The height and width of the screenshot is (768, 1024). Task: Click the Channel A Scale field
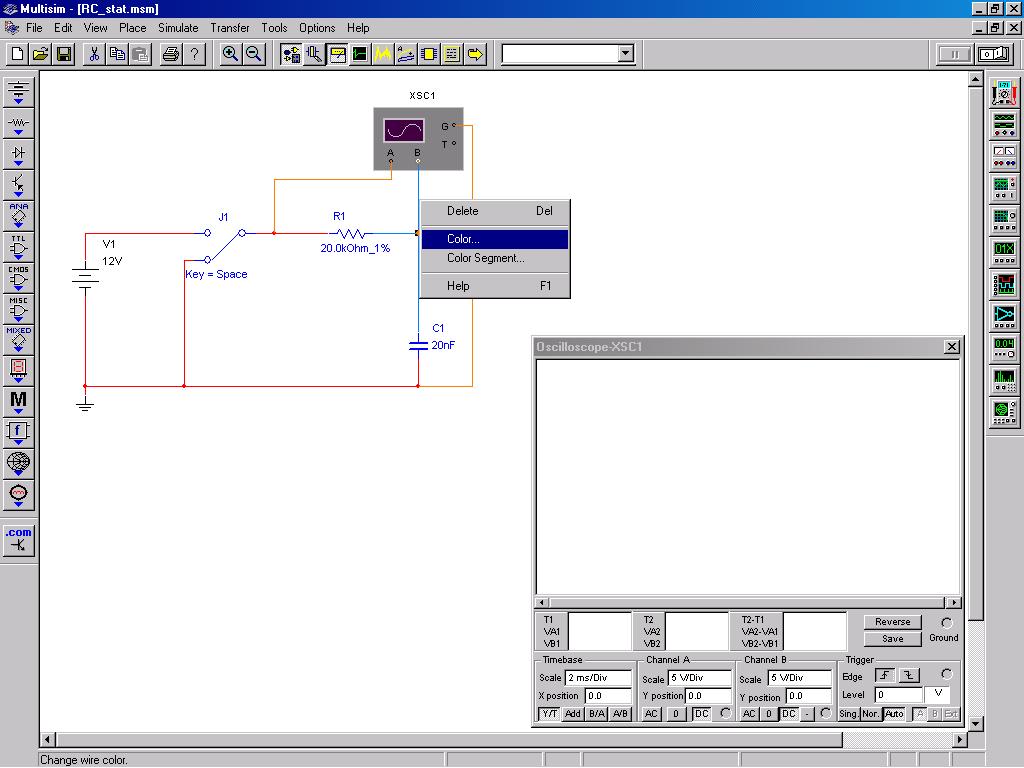(699, 678)
